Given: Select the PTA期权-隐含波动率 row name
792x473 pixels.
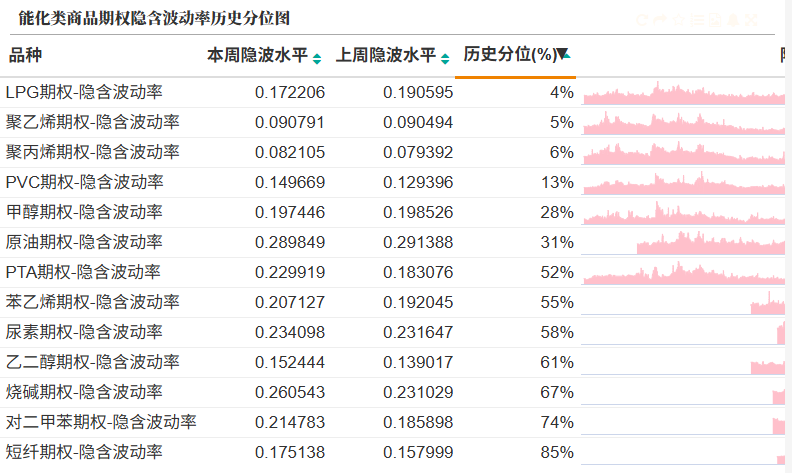Looking at the screenshot, I should [83, 272].
